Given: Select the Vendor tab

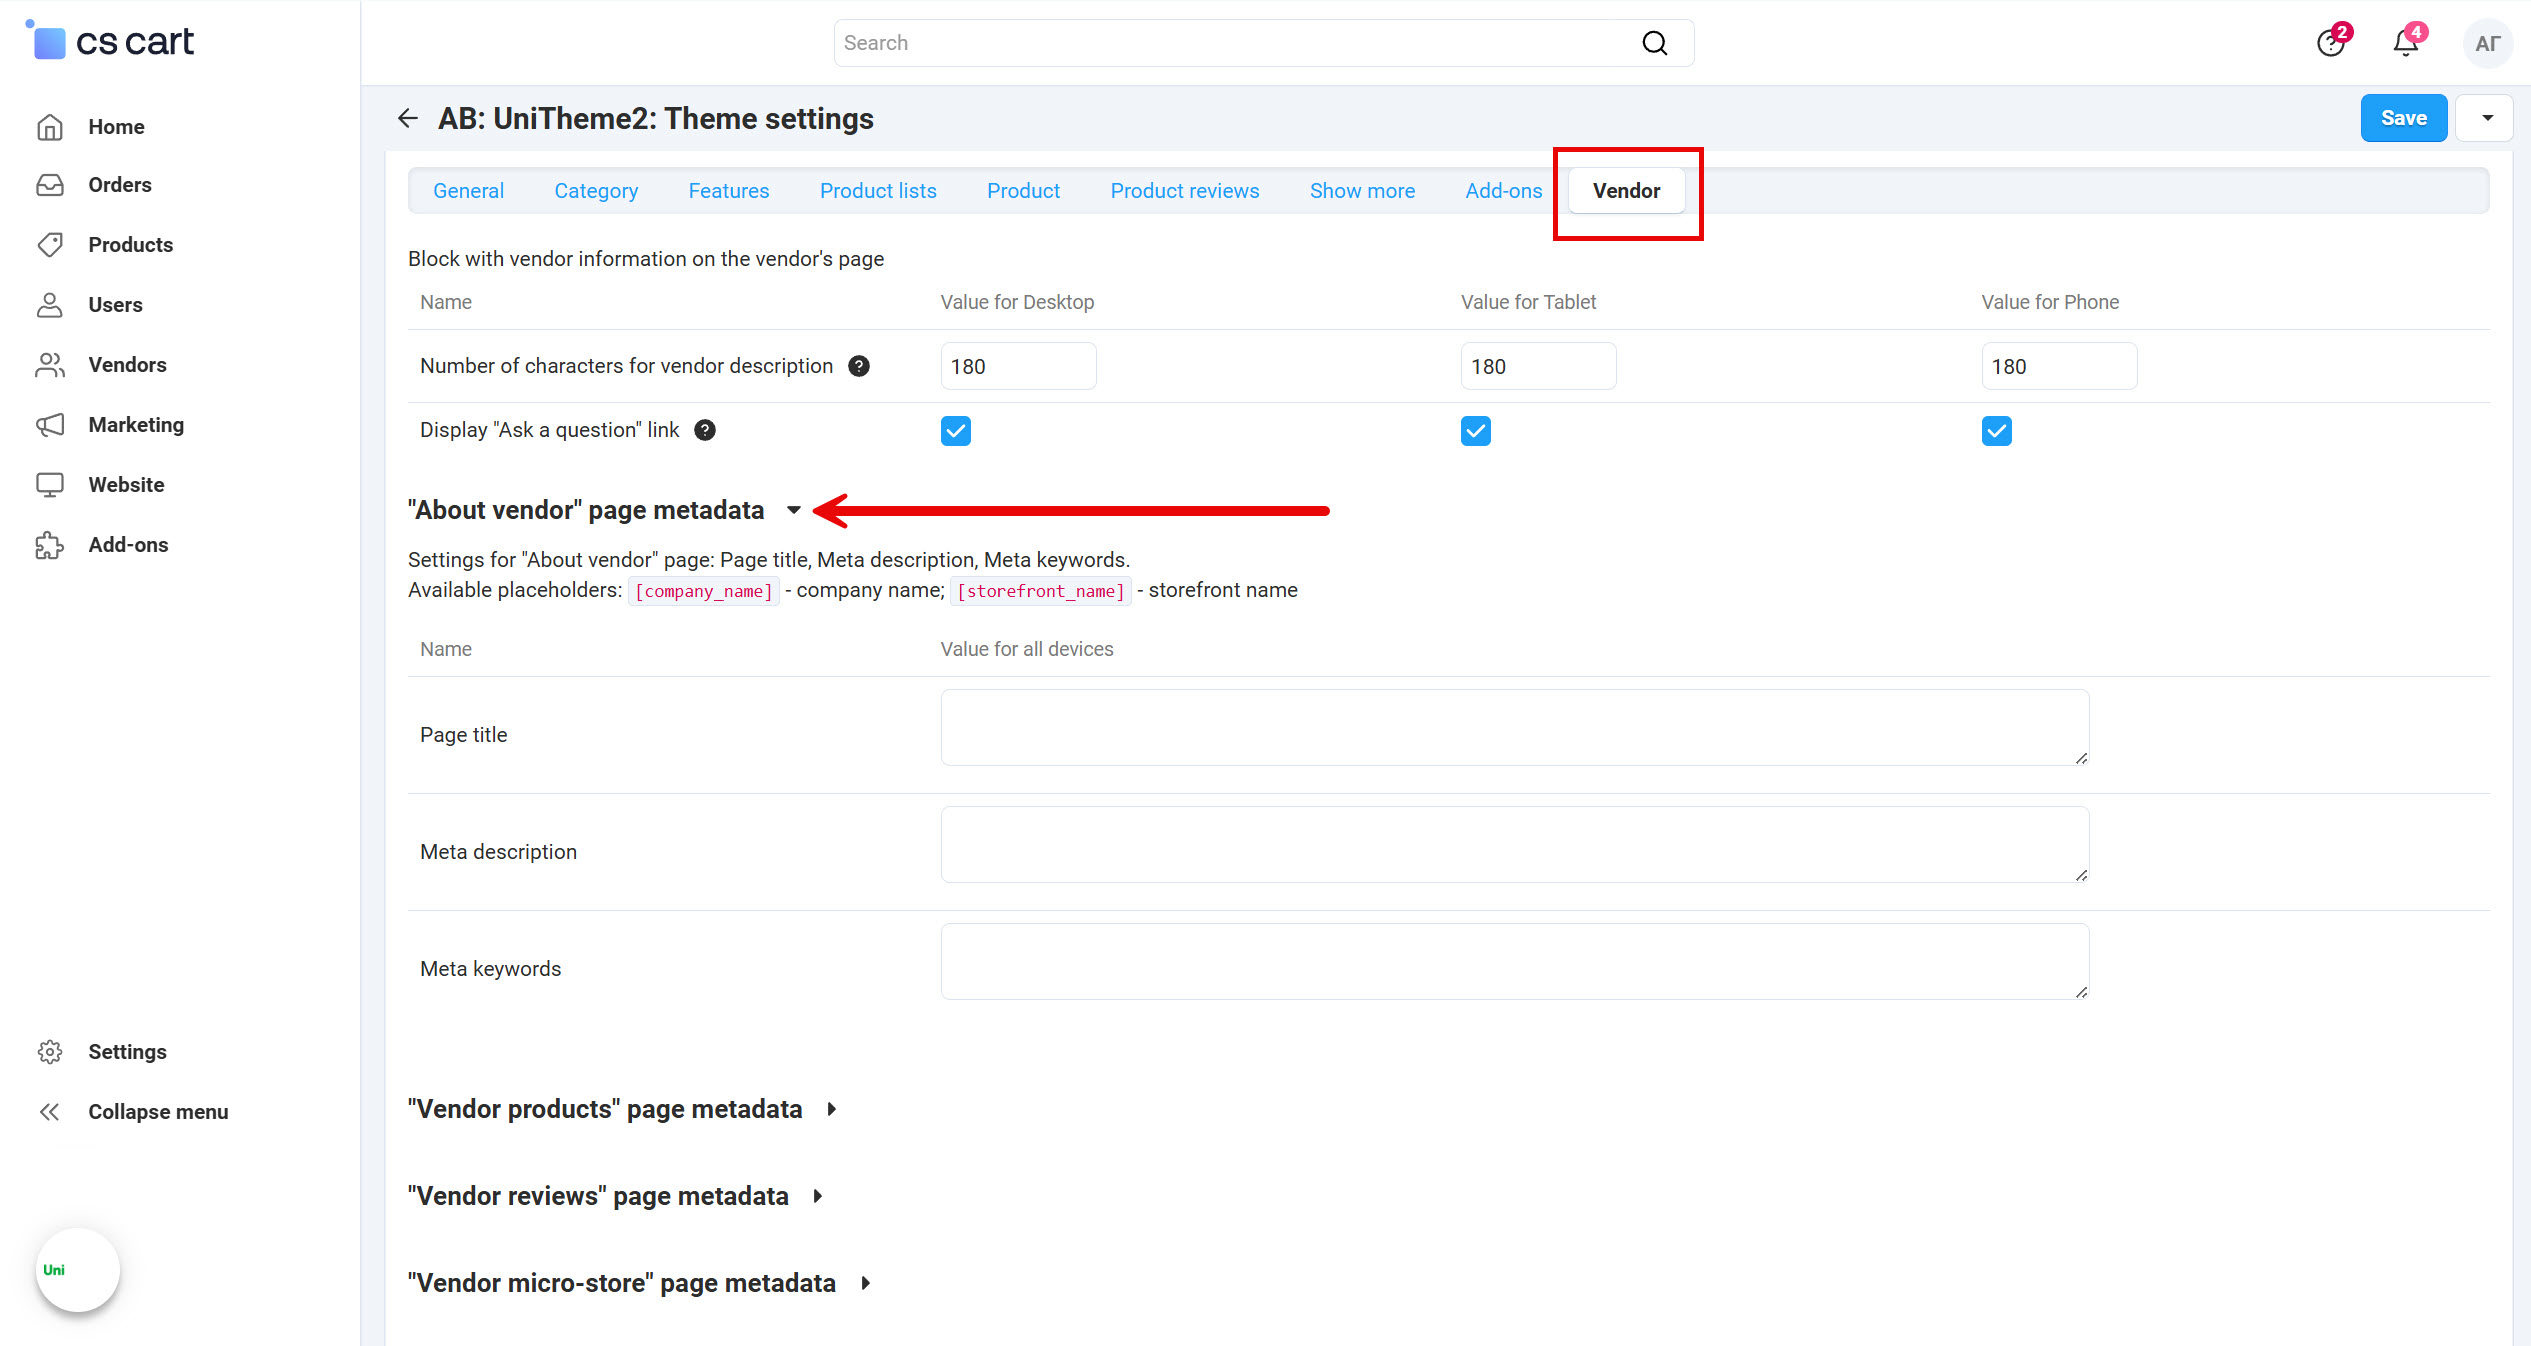Looking at the screenshot, I should 1626,191.
